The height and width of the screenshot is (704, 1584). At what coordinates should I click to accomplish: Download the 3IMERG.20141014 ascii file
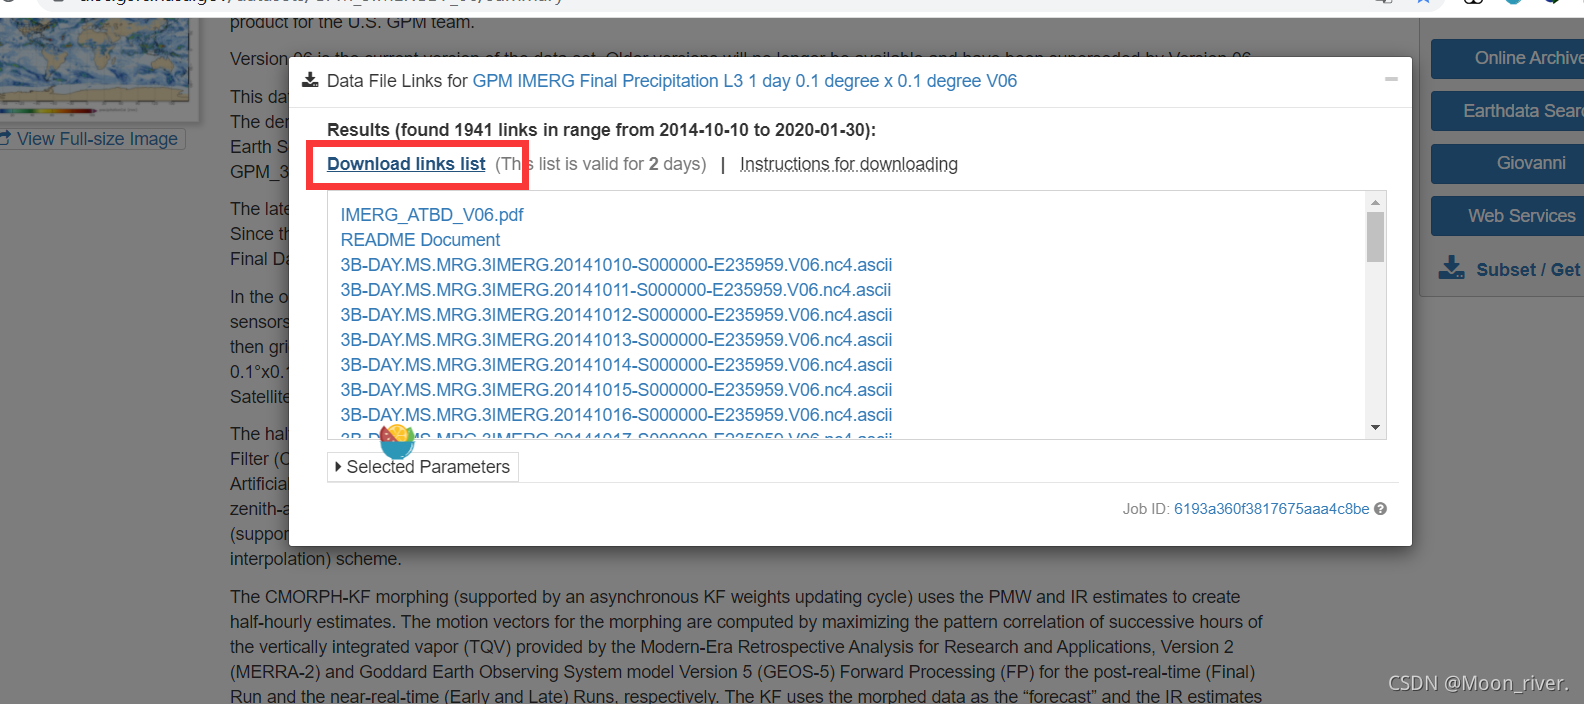(x=616, y=365)
